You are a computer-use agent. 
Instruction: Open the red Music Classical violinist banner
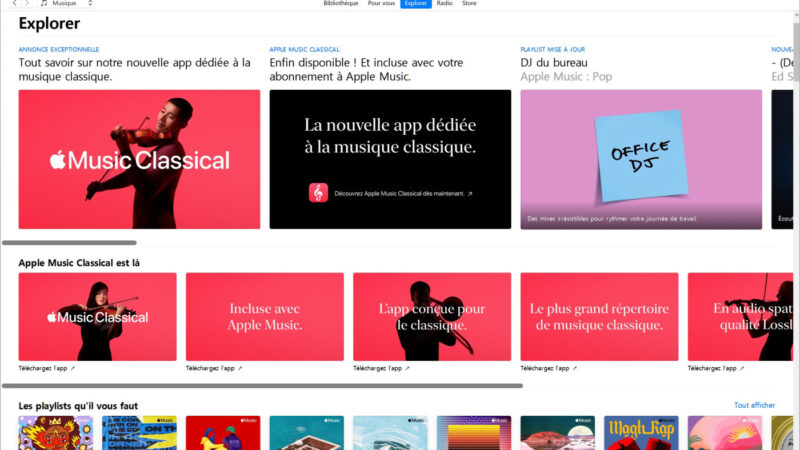pyautogui.click(x=139, y=159)
